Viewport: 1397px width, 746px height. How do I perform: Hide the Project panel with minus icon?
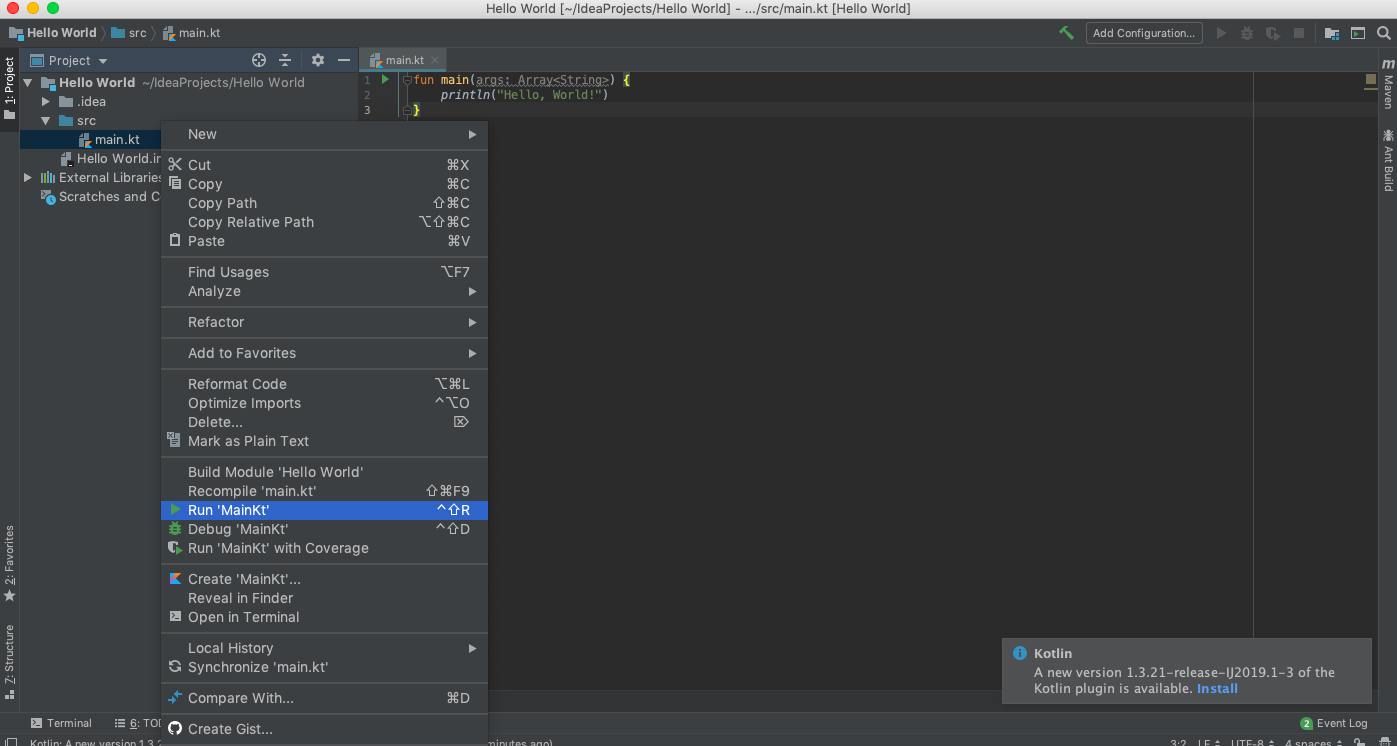tap(344, 60)
